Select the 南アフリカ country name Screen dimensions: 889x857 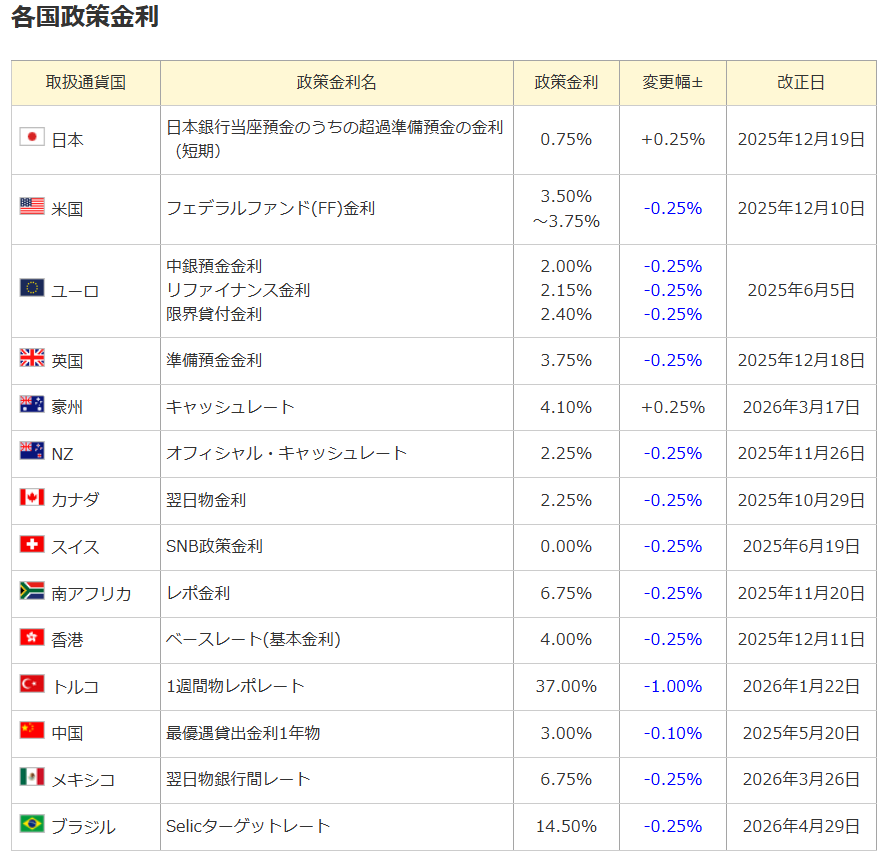[x=91, y=594]
